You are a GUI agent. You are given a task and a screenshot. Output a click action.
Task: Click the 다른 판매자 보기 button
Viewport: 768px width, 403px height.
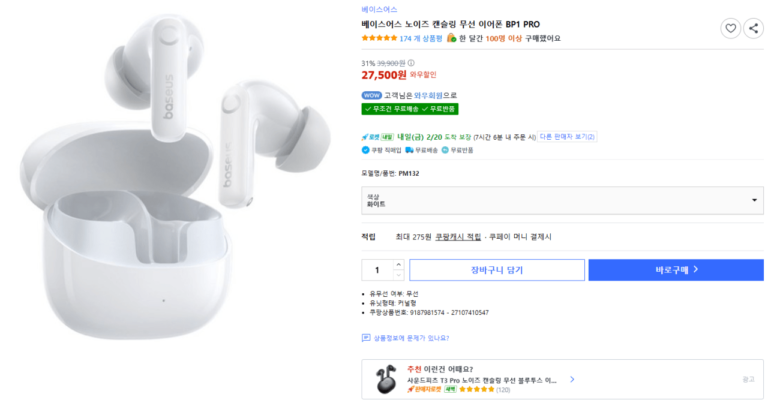pyautogui.click(x=567, y=136)
